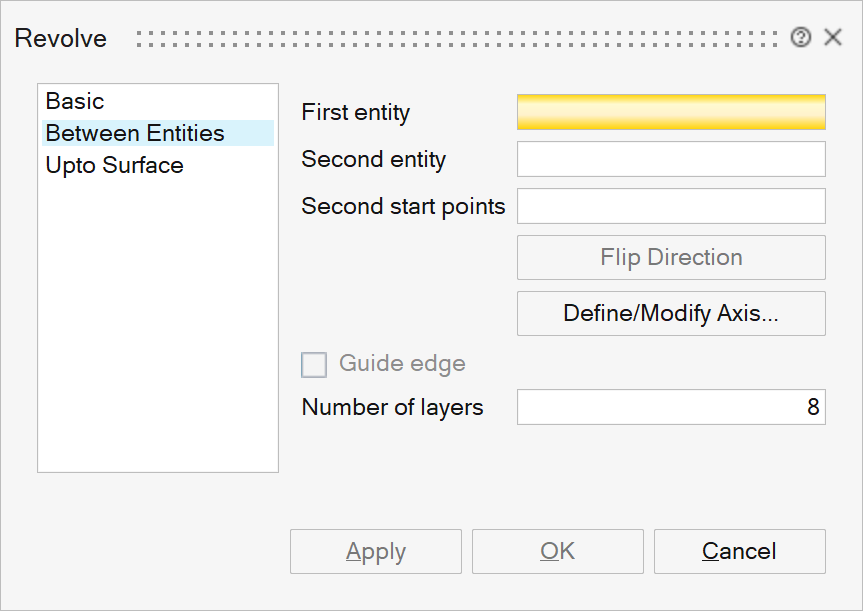Select Basic revolve mode
This screenshot has height=611, width=863.
75,101
